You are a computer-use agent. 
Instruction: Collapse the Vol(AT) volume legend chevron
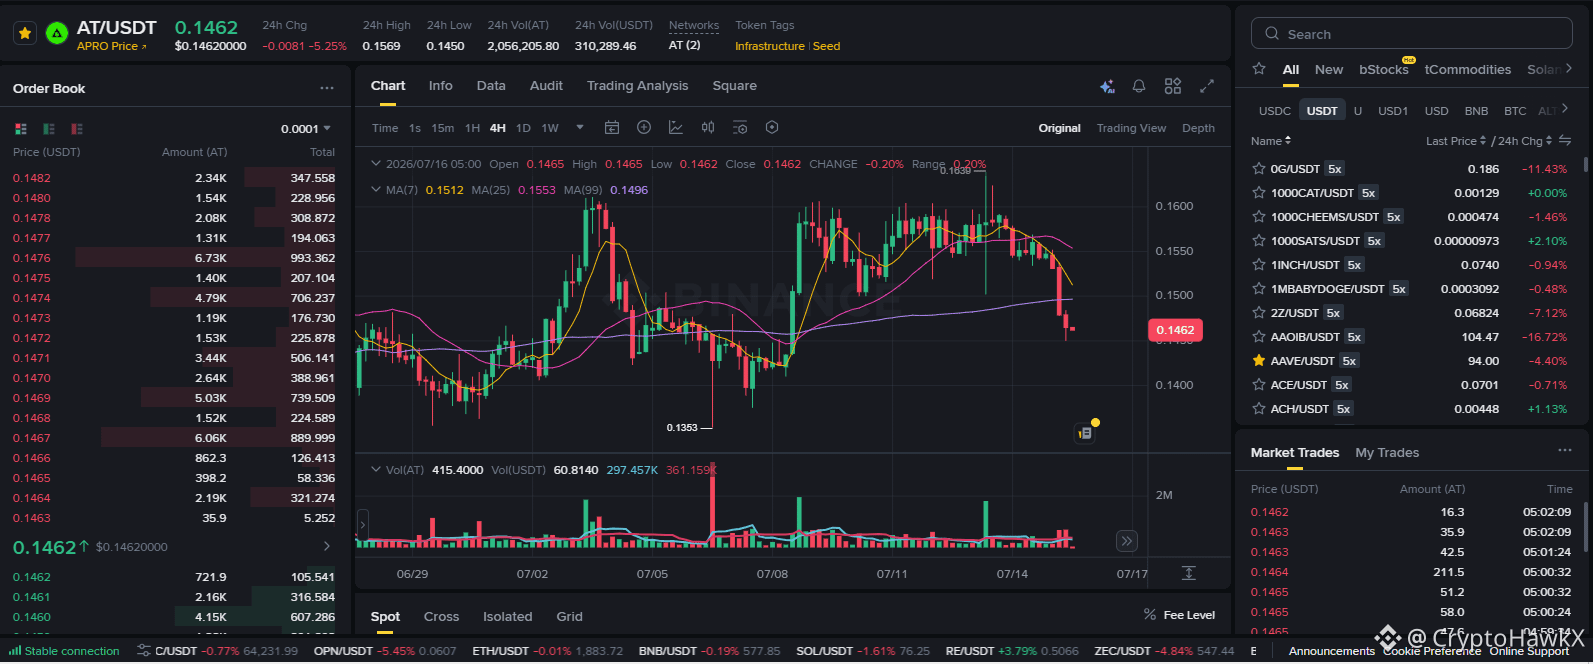(376, 469)
